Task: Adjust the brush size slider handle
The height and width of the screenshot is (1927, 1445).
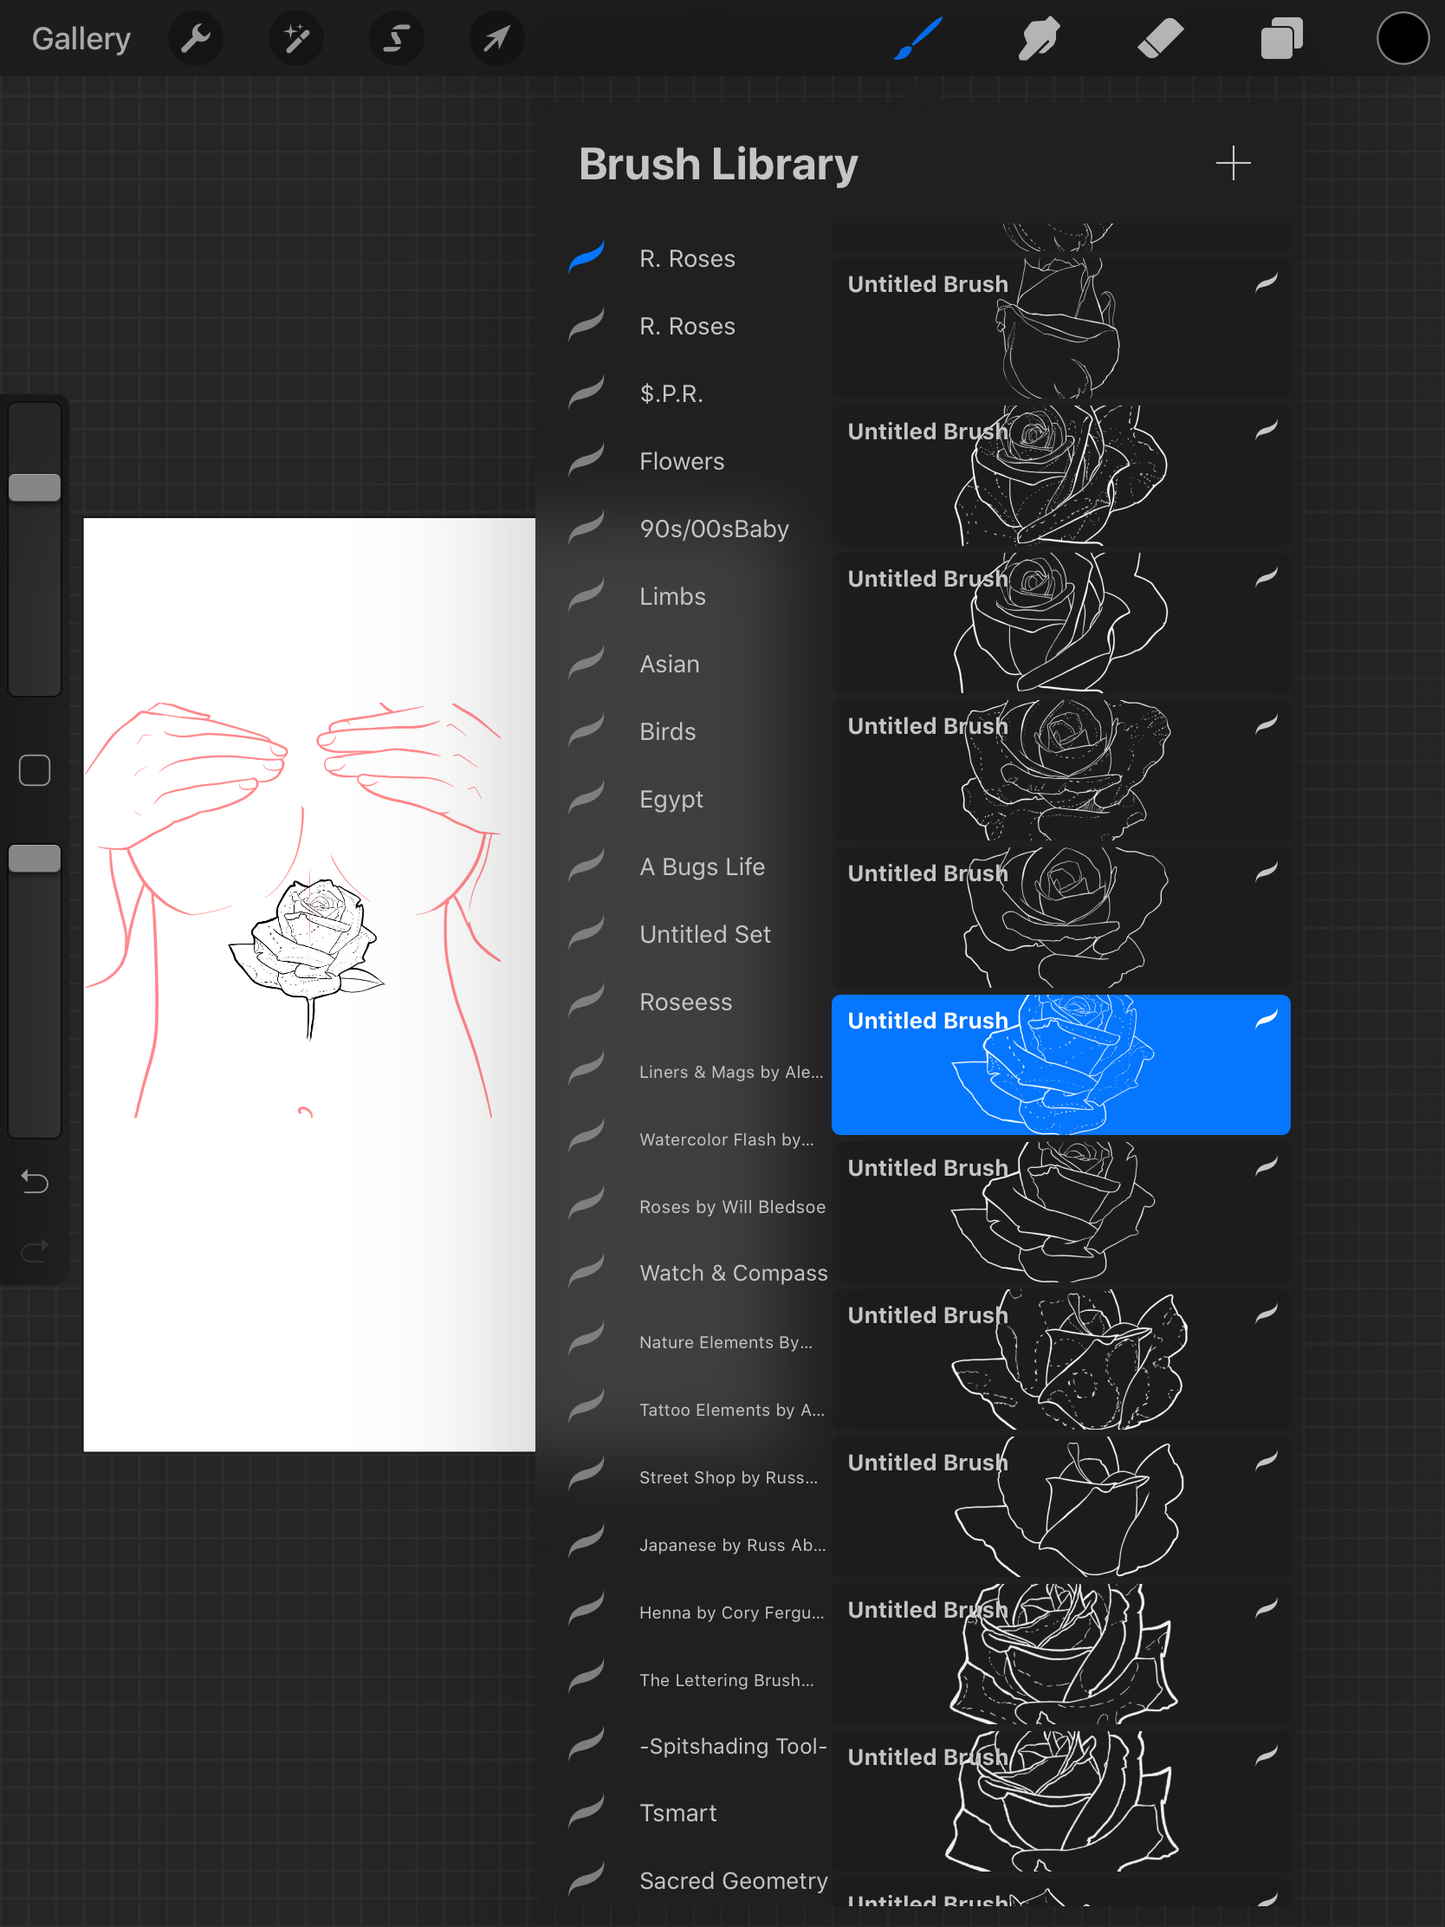Action: 35,488
